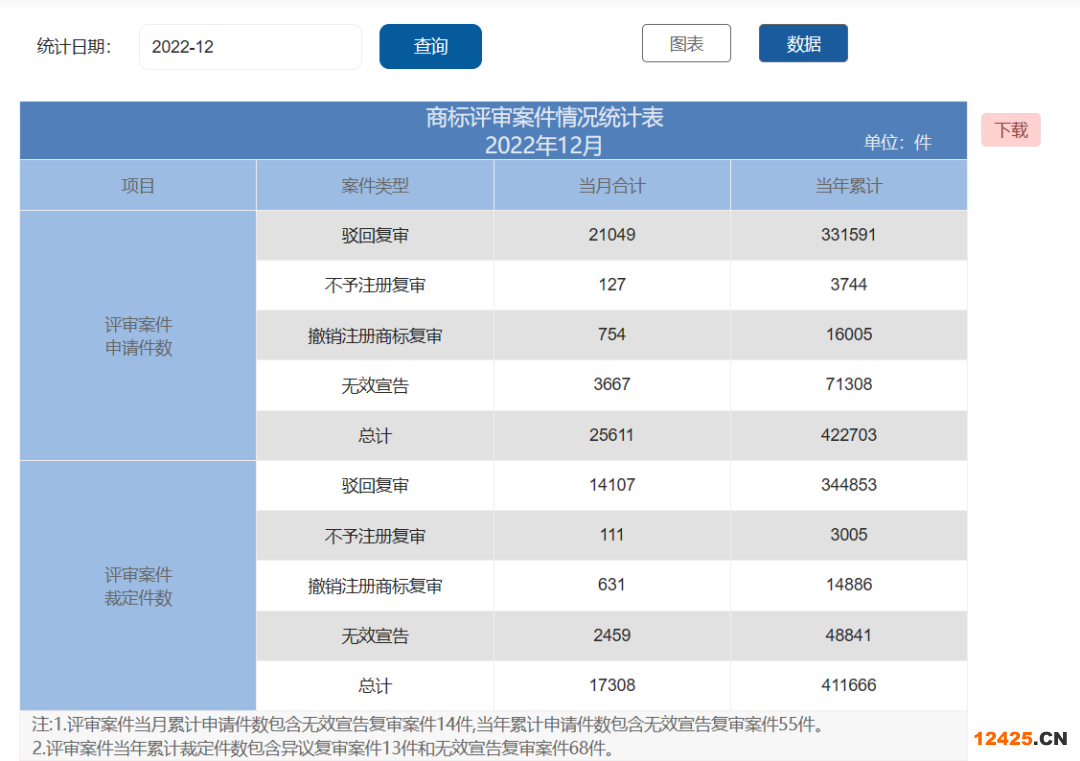This screenshot has height=761, width=1080.
Task: Click monthly value 631 cell
Action: click(x=612, y=585)
